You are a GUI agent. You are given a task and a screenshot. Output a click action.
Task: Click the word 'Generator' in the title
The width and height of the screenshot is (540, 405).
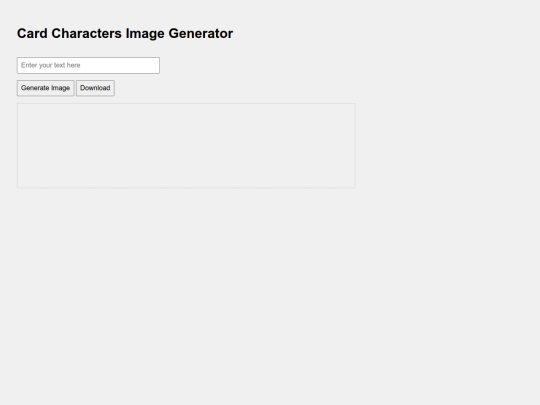pyautogui.click(x=201, y=33)
